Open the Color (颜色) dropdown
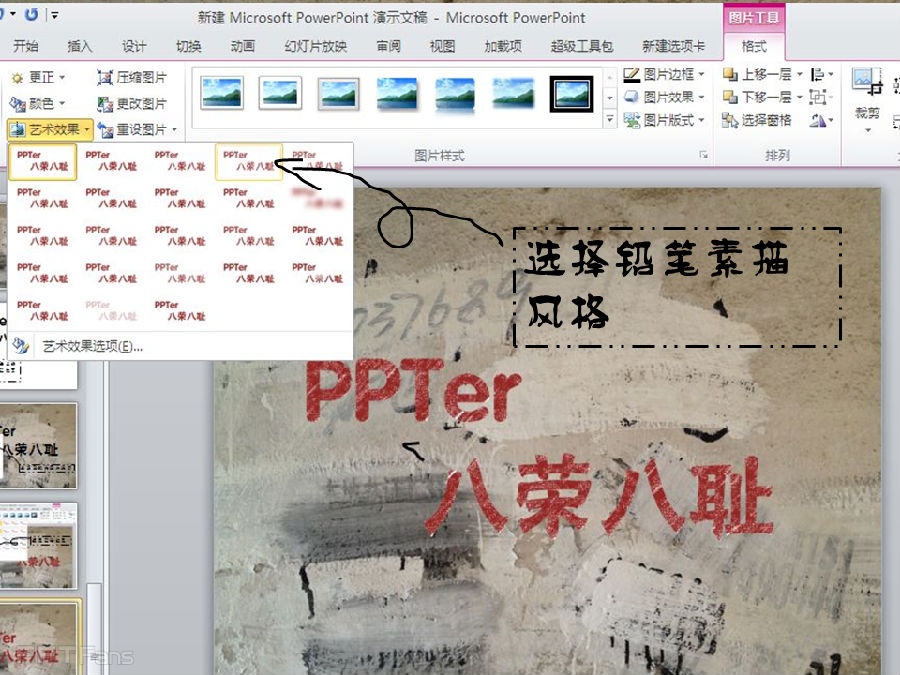The image size is (900, 675). coord(40,103)
